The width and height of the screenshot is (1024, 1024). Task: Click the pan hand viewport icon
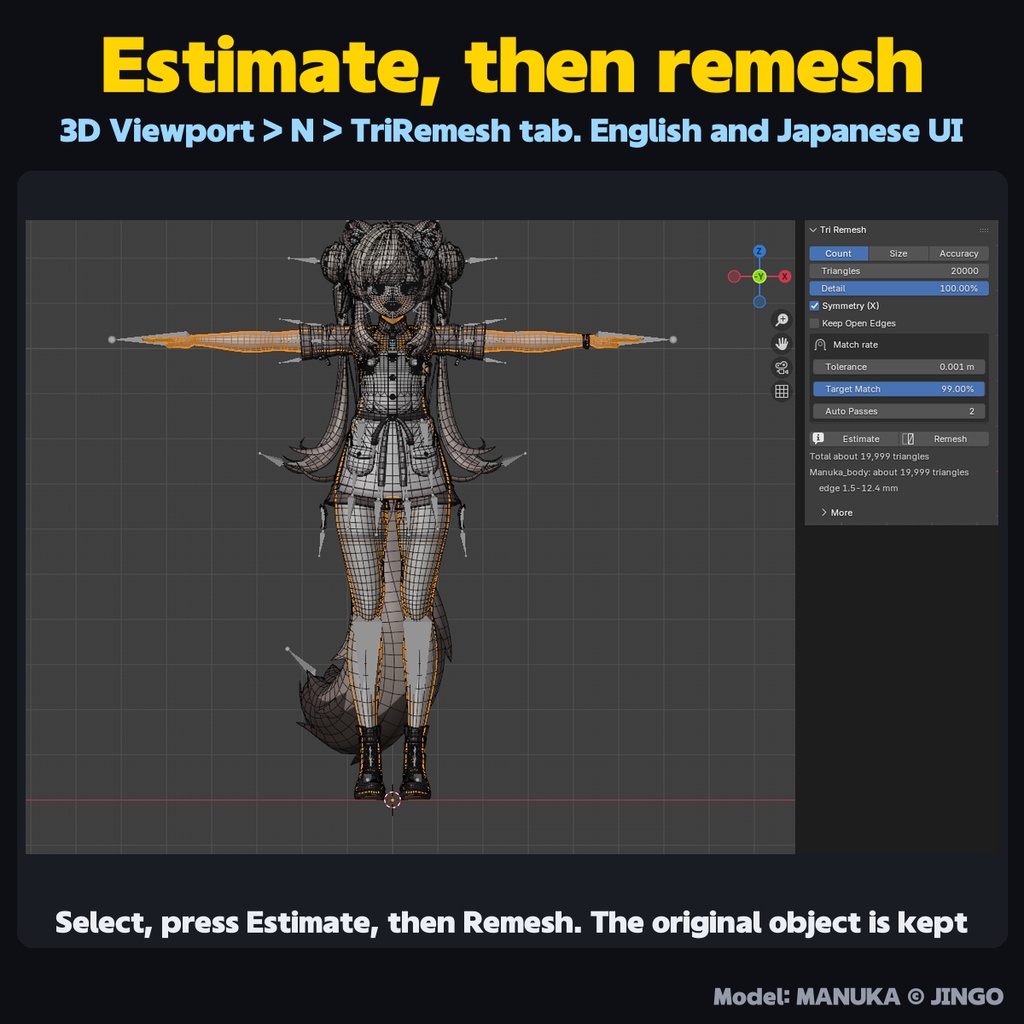(x=781, y=344)
